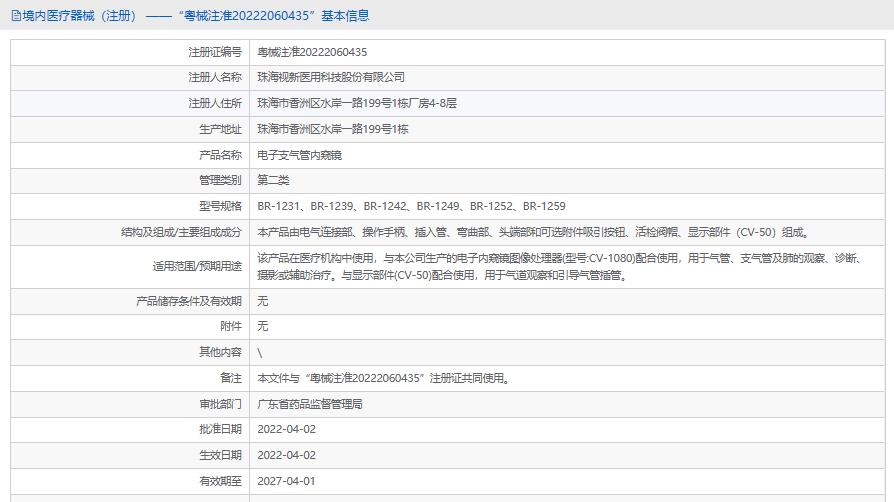Select 无 value in 附件 row
The image size is (894, 502).
pyautogui.click(x=262, y=326)
